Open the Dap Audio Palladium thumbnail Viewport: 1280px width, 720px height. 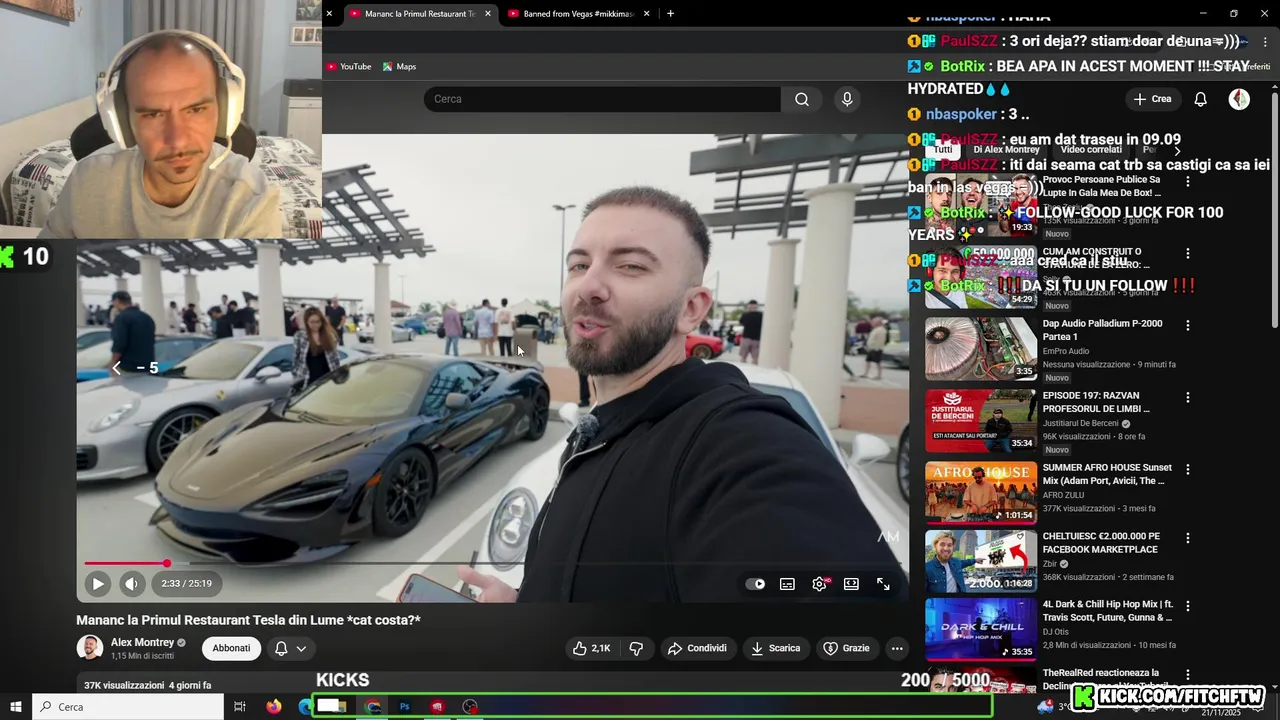coord(981,349)
